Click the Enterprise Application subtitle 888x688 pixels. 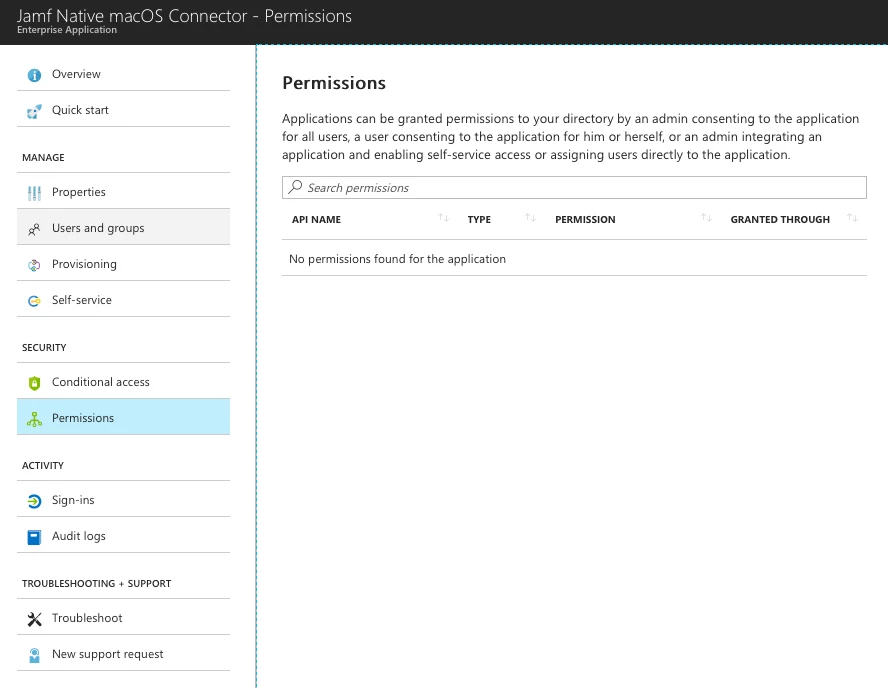tap(67, 30)
